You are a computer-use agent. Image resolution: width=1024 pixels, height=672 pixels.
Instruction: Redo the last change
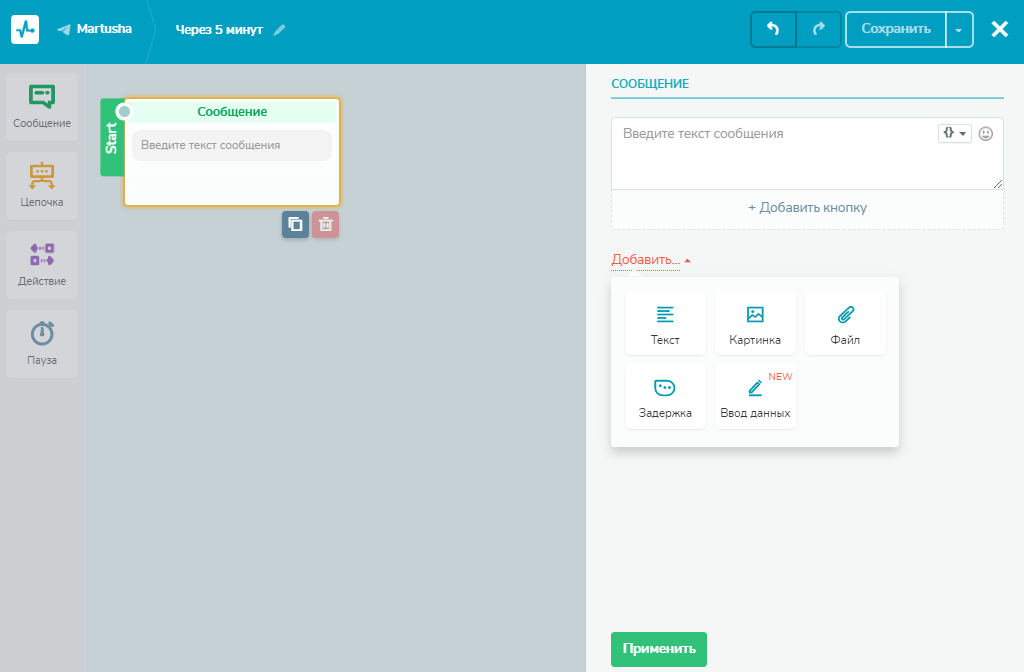[818, 29]
